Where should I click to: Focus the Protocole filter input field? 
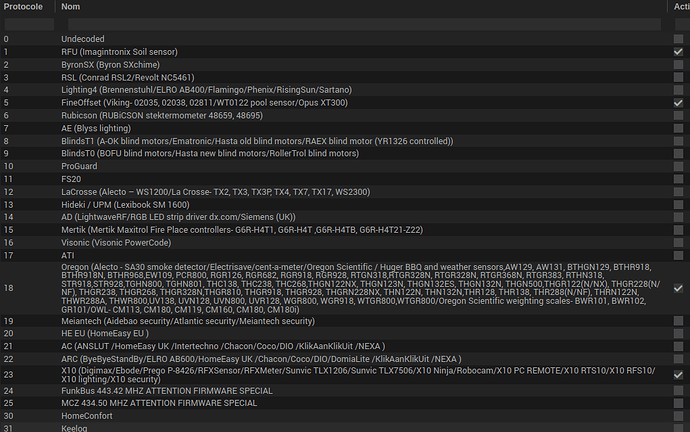point(29,24)
